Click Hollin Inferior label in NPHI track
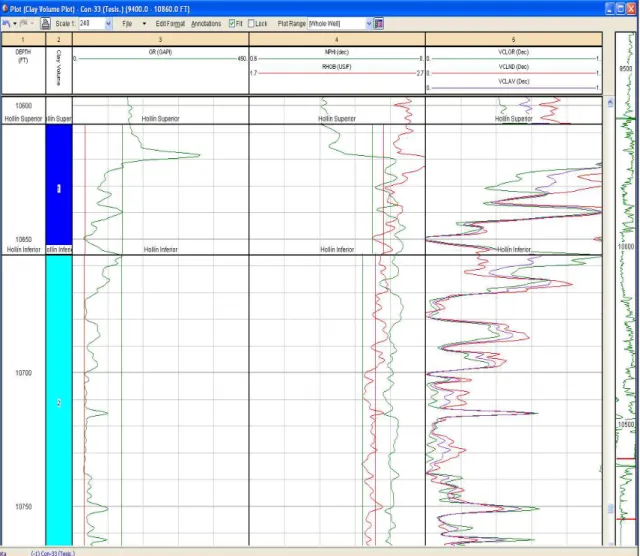The height and width of the screenshot is (556, 640). pos(337,249)
